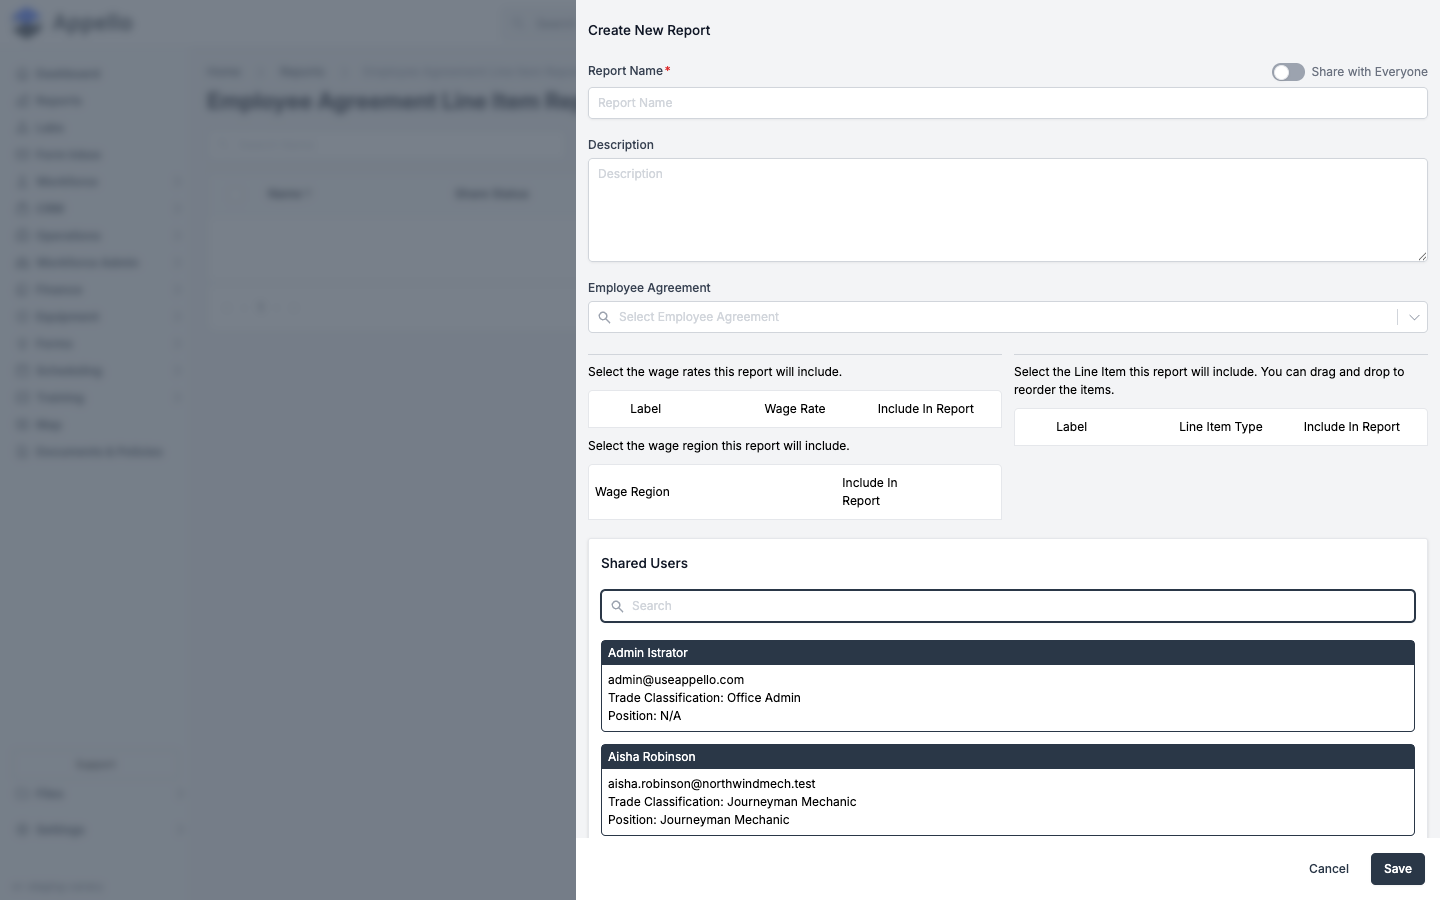Cancel the new report creation

coord(1328,869)
